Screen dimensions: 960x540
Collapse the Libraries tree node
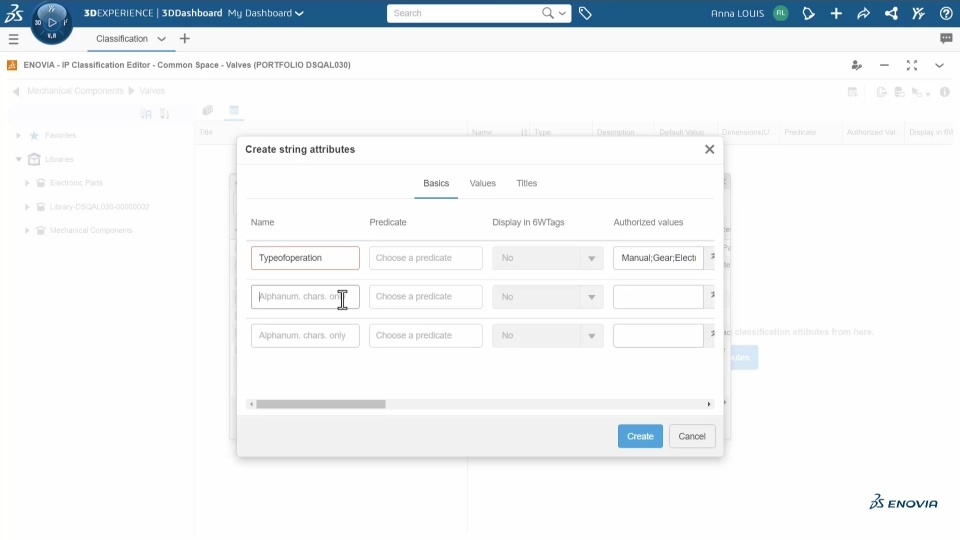click(18, 159)
